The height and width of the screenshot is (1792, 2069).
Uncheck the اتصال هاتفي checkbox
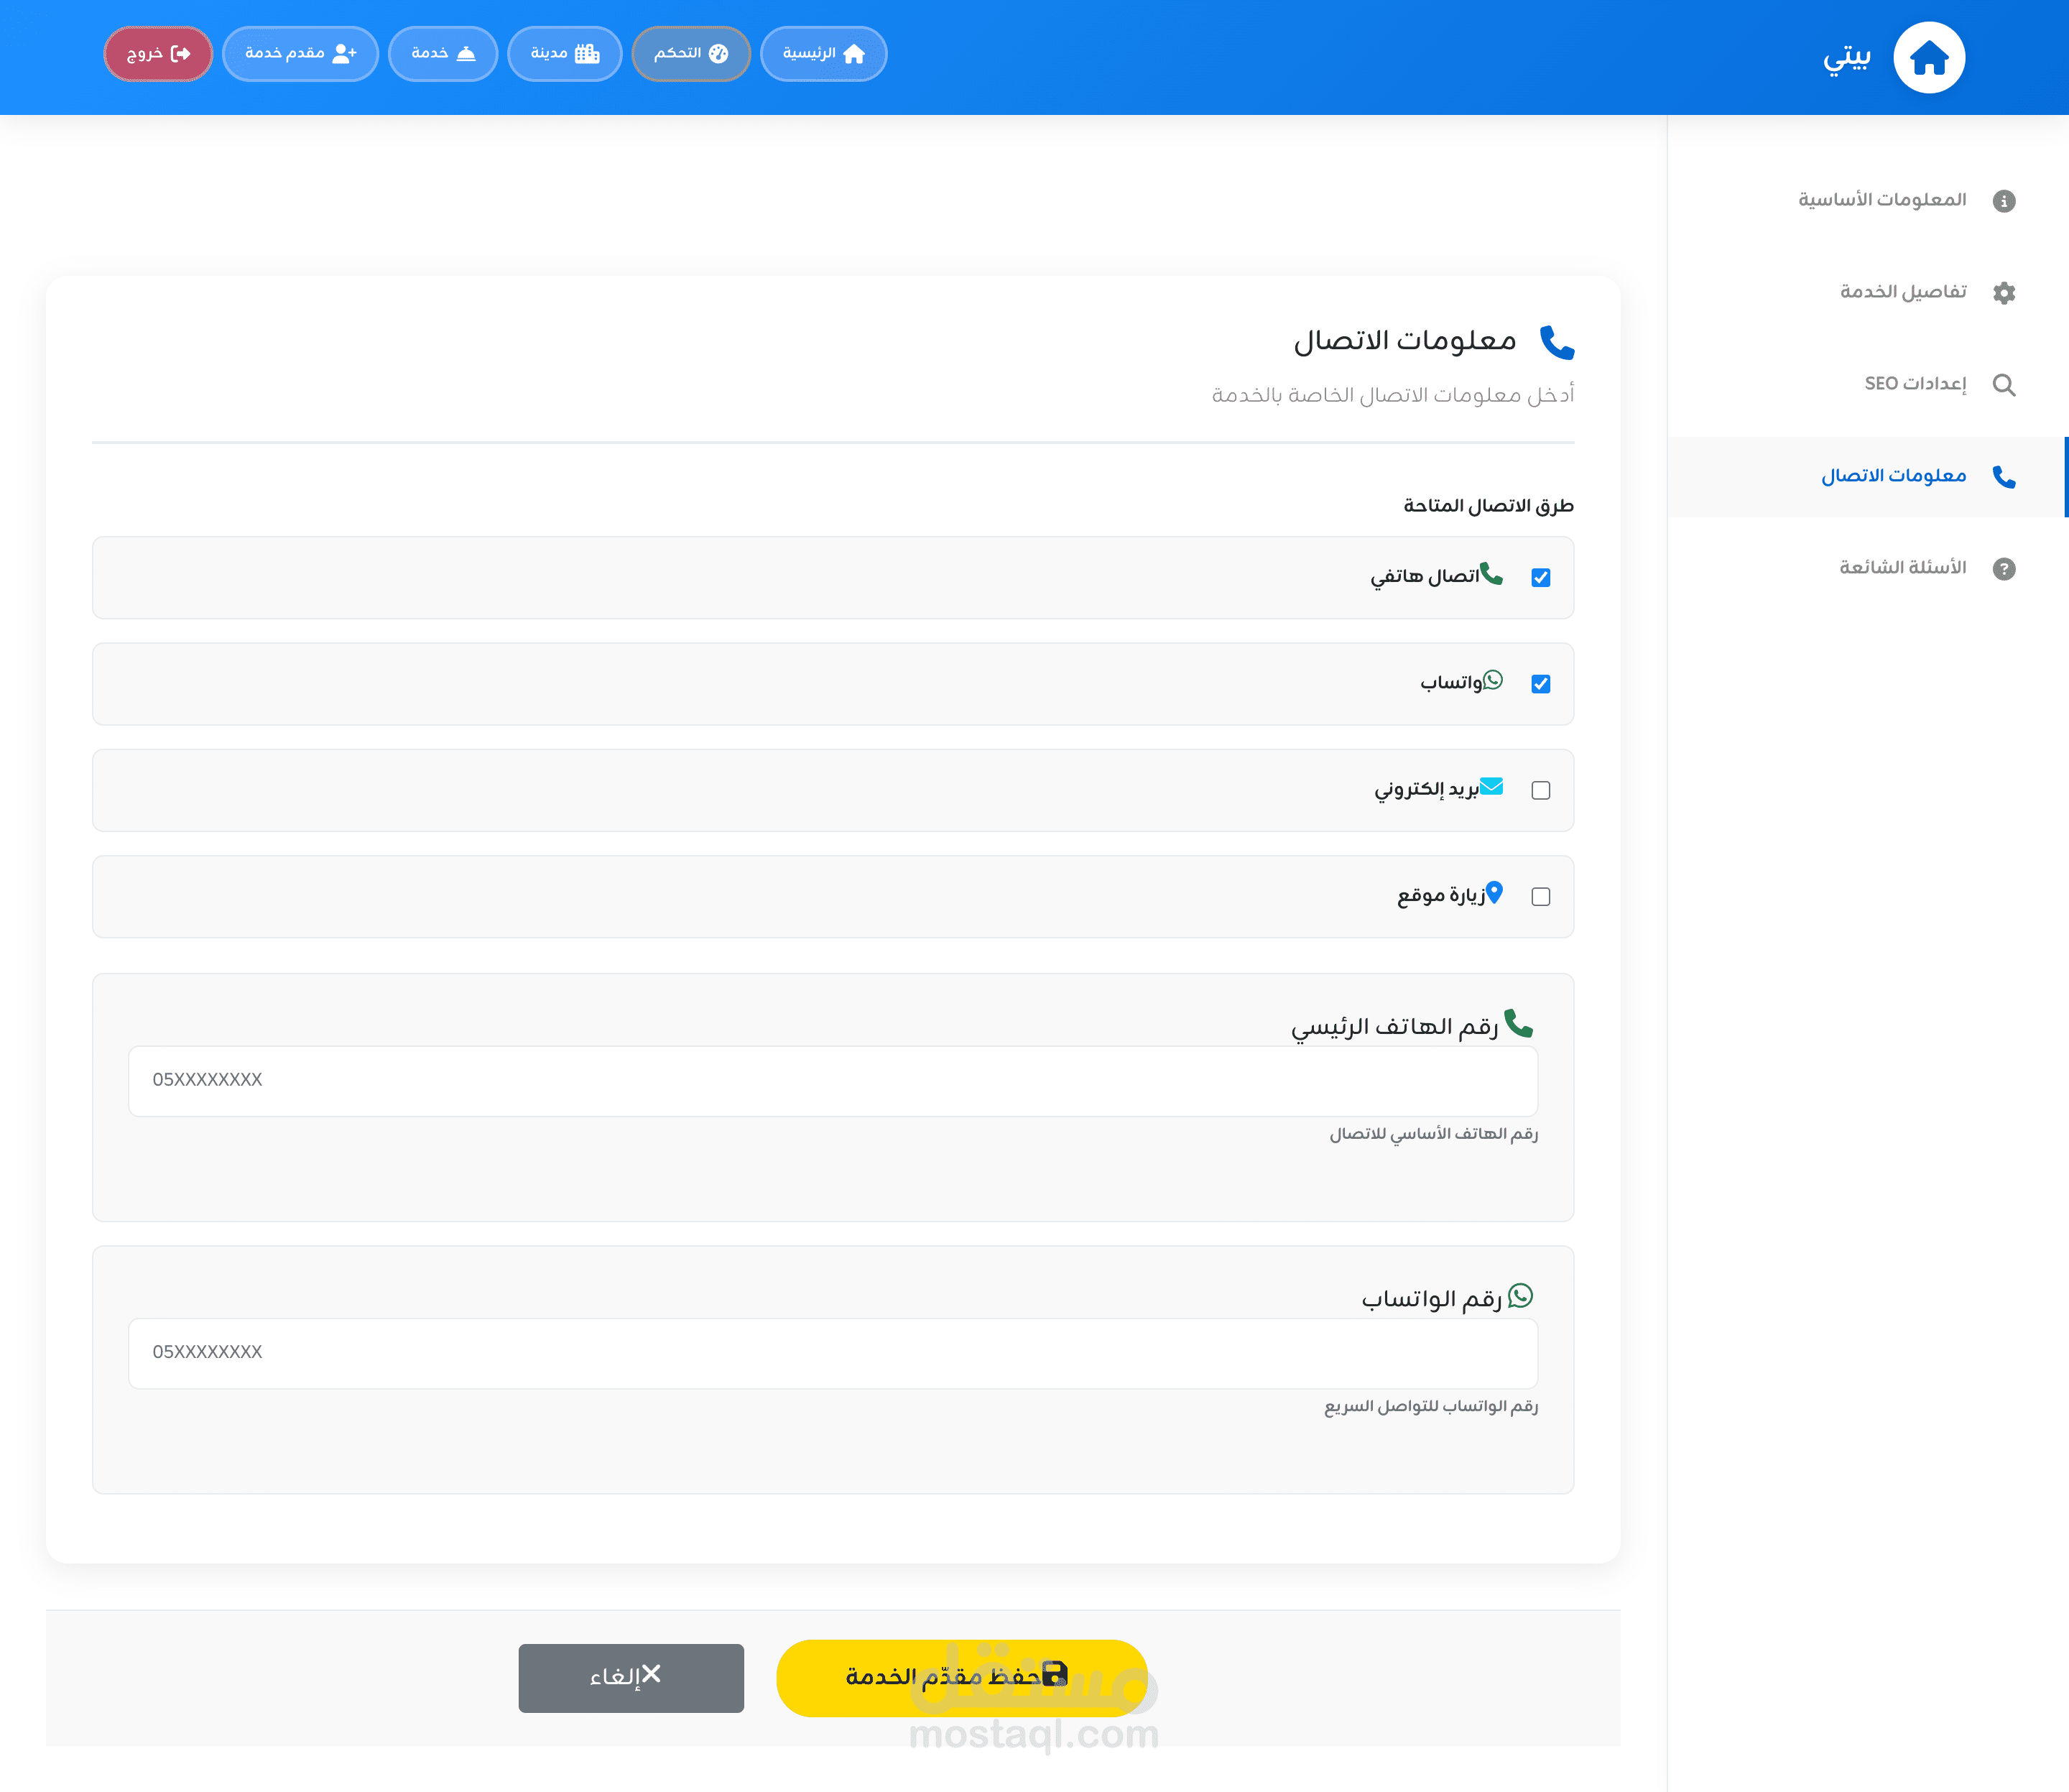point(1540,578)
